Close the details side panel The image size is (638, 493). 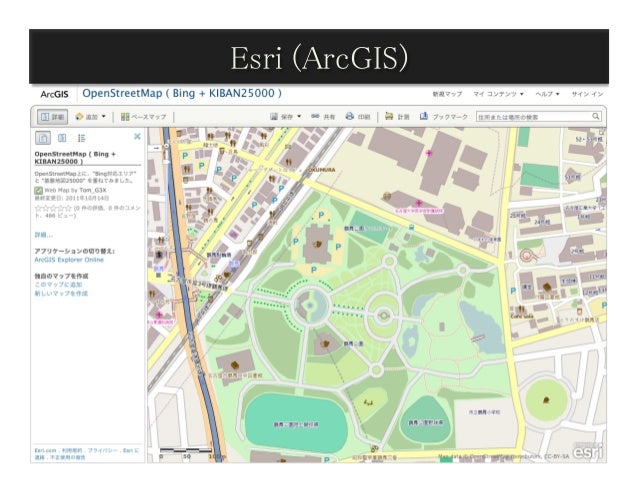click(137, 136)
